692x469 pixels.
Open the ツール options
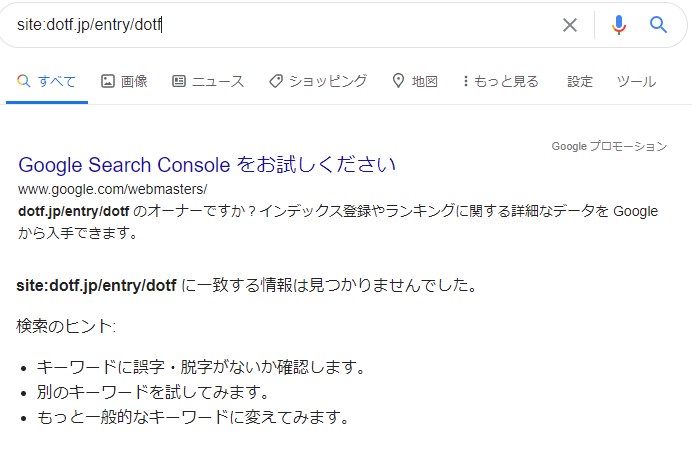tap(636, 82)
